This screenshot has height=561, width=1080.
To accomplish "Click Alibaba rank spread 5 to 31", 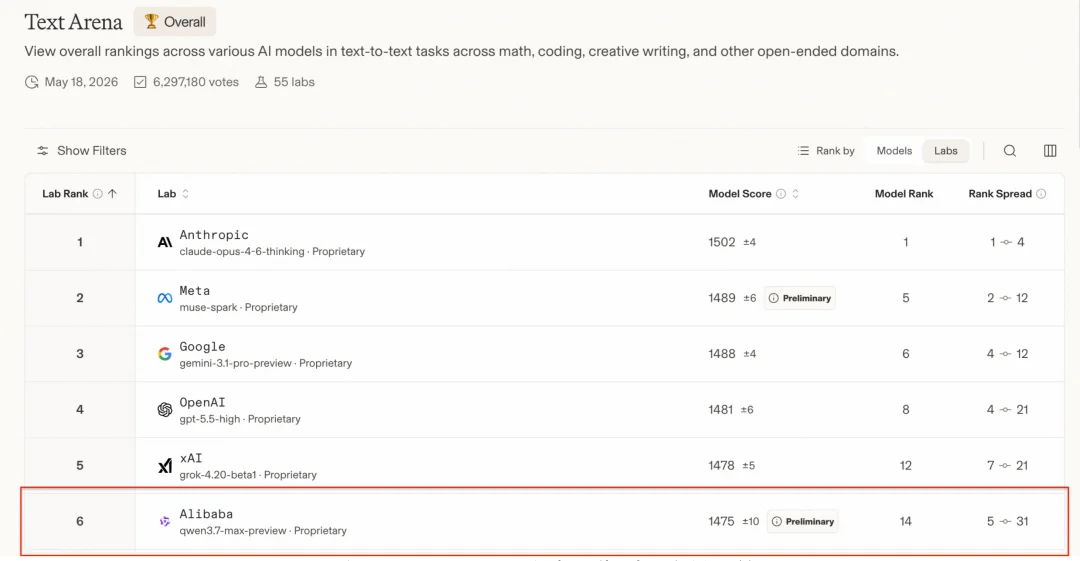I will pyautogui.click(x=1008, y=521).
